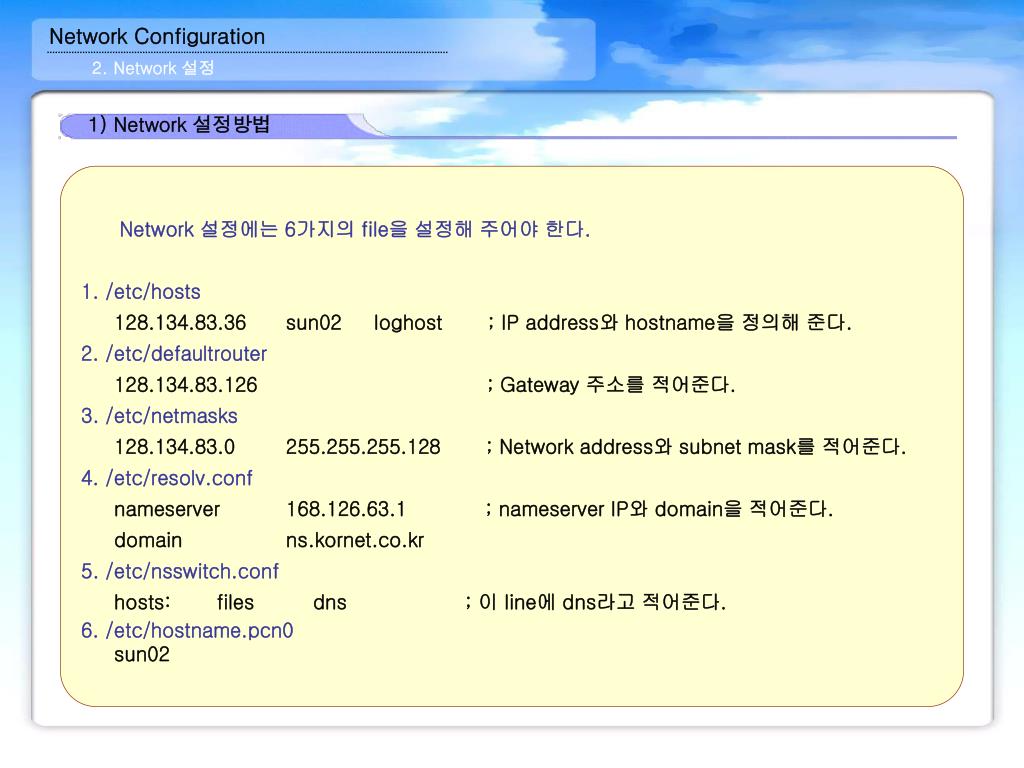Click the '6. /etc/hostname.pcn0' heading
This screenshot has width=1024, height=768.
point(187,630)
